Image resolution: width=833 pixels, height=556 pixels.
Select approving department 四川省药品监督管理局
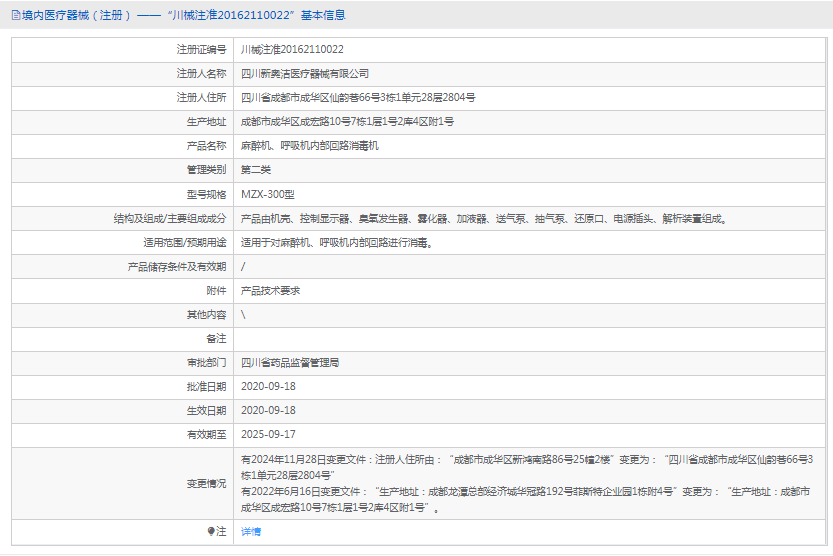click(x=290, y=363)
